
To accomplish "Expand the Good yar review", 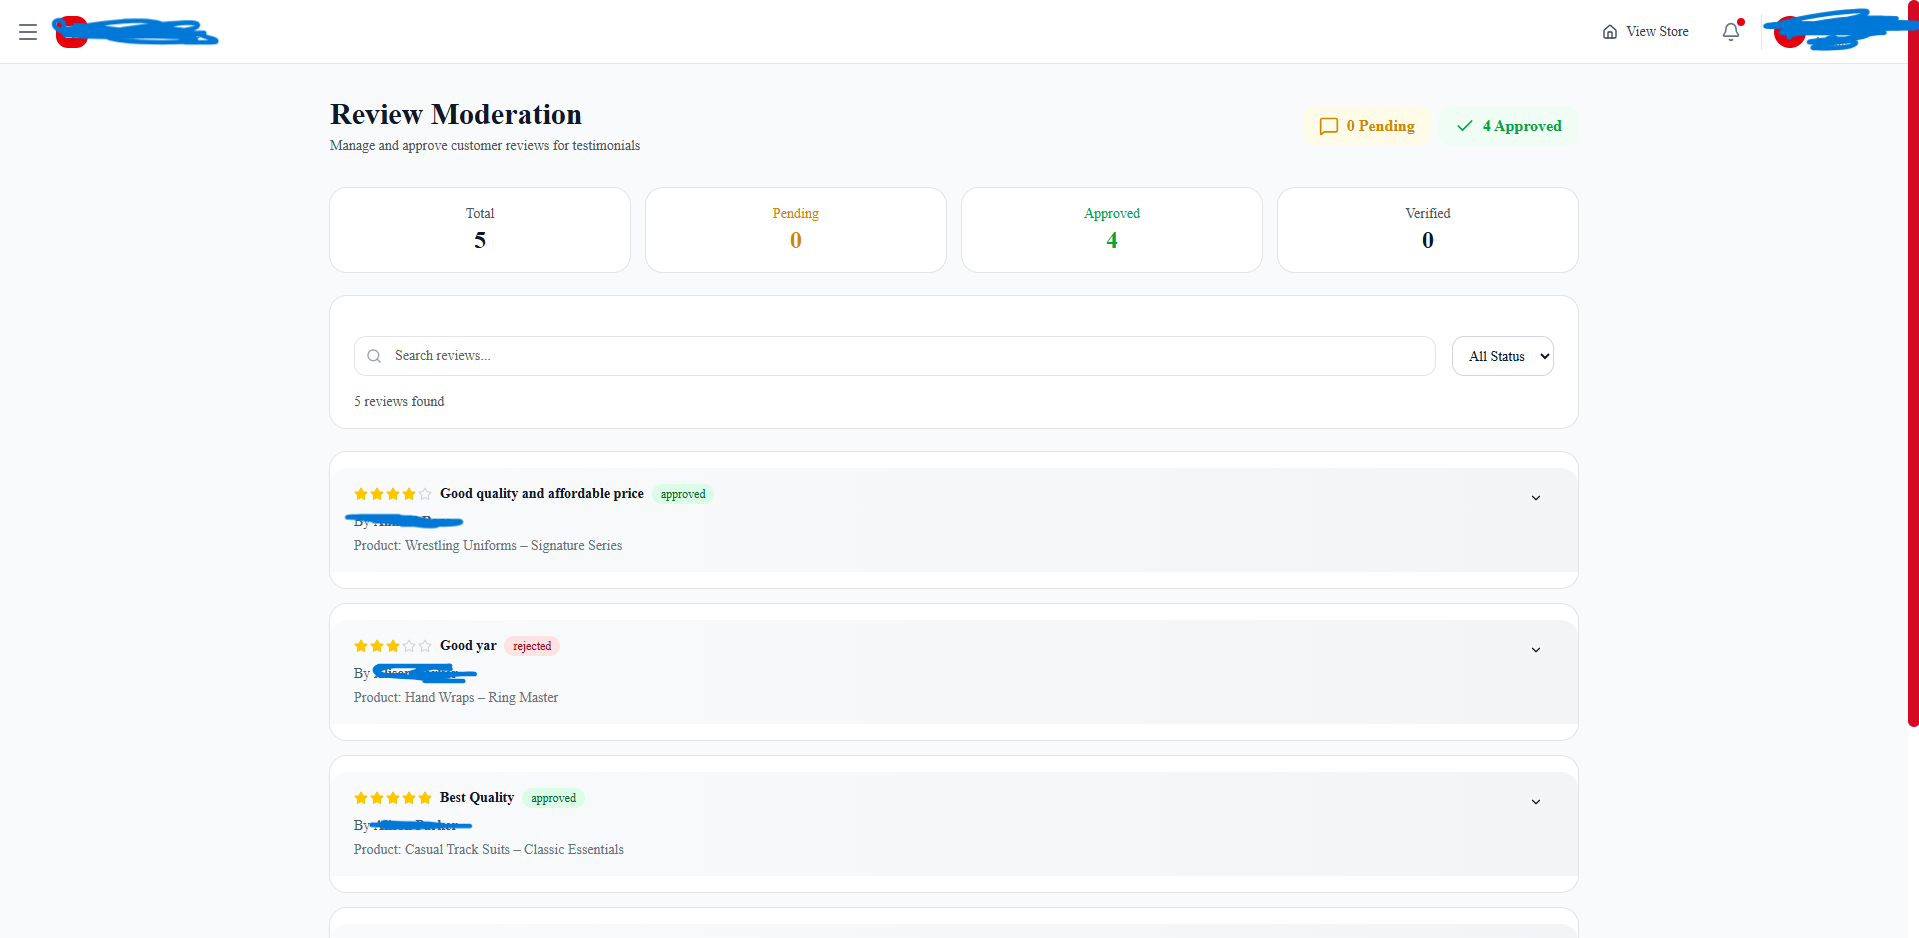I will (1536, 650).
